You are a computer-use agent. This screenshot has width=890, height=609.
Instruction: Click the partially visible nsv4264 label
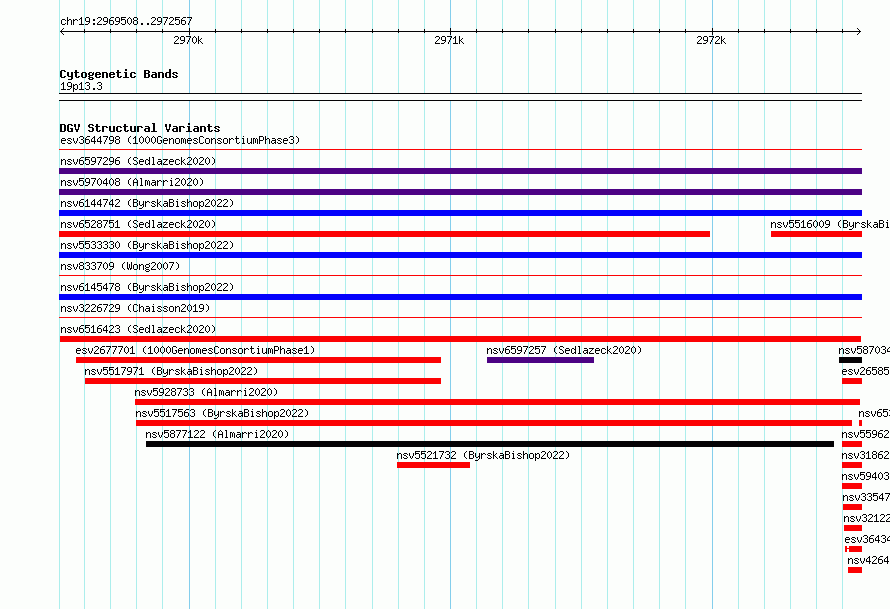point(868,560)
